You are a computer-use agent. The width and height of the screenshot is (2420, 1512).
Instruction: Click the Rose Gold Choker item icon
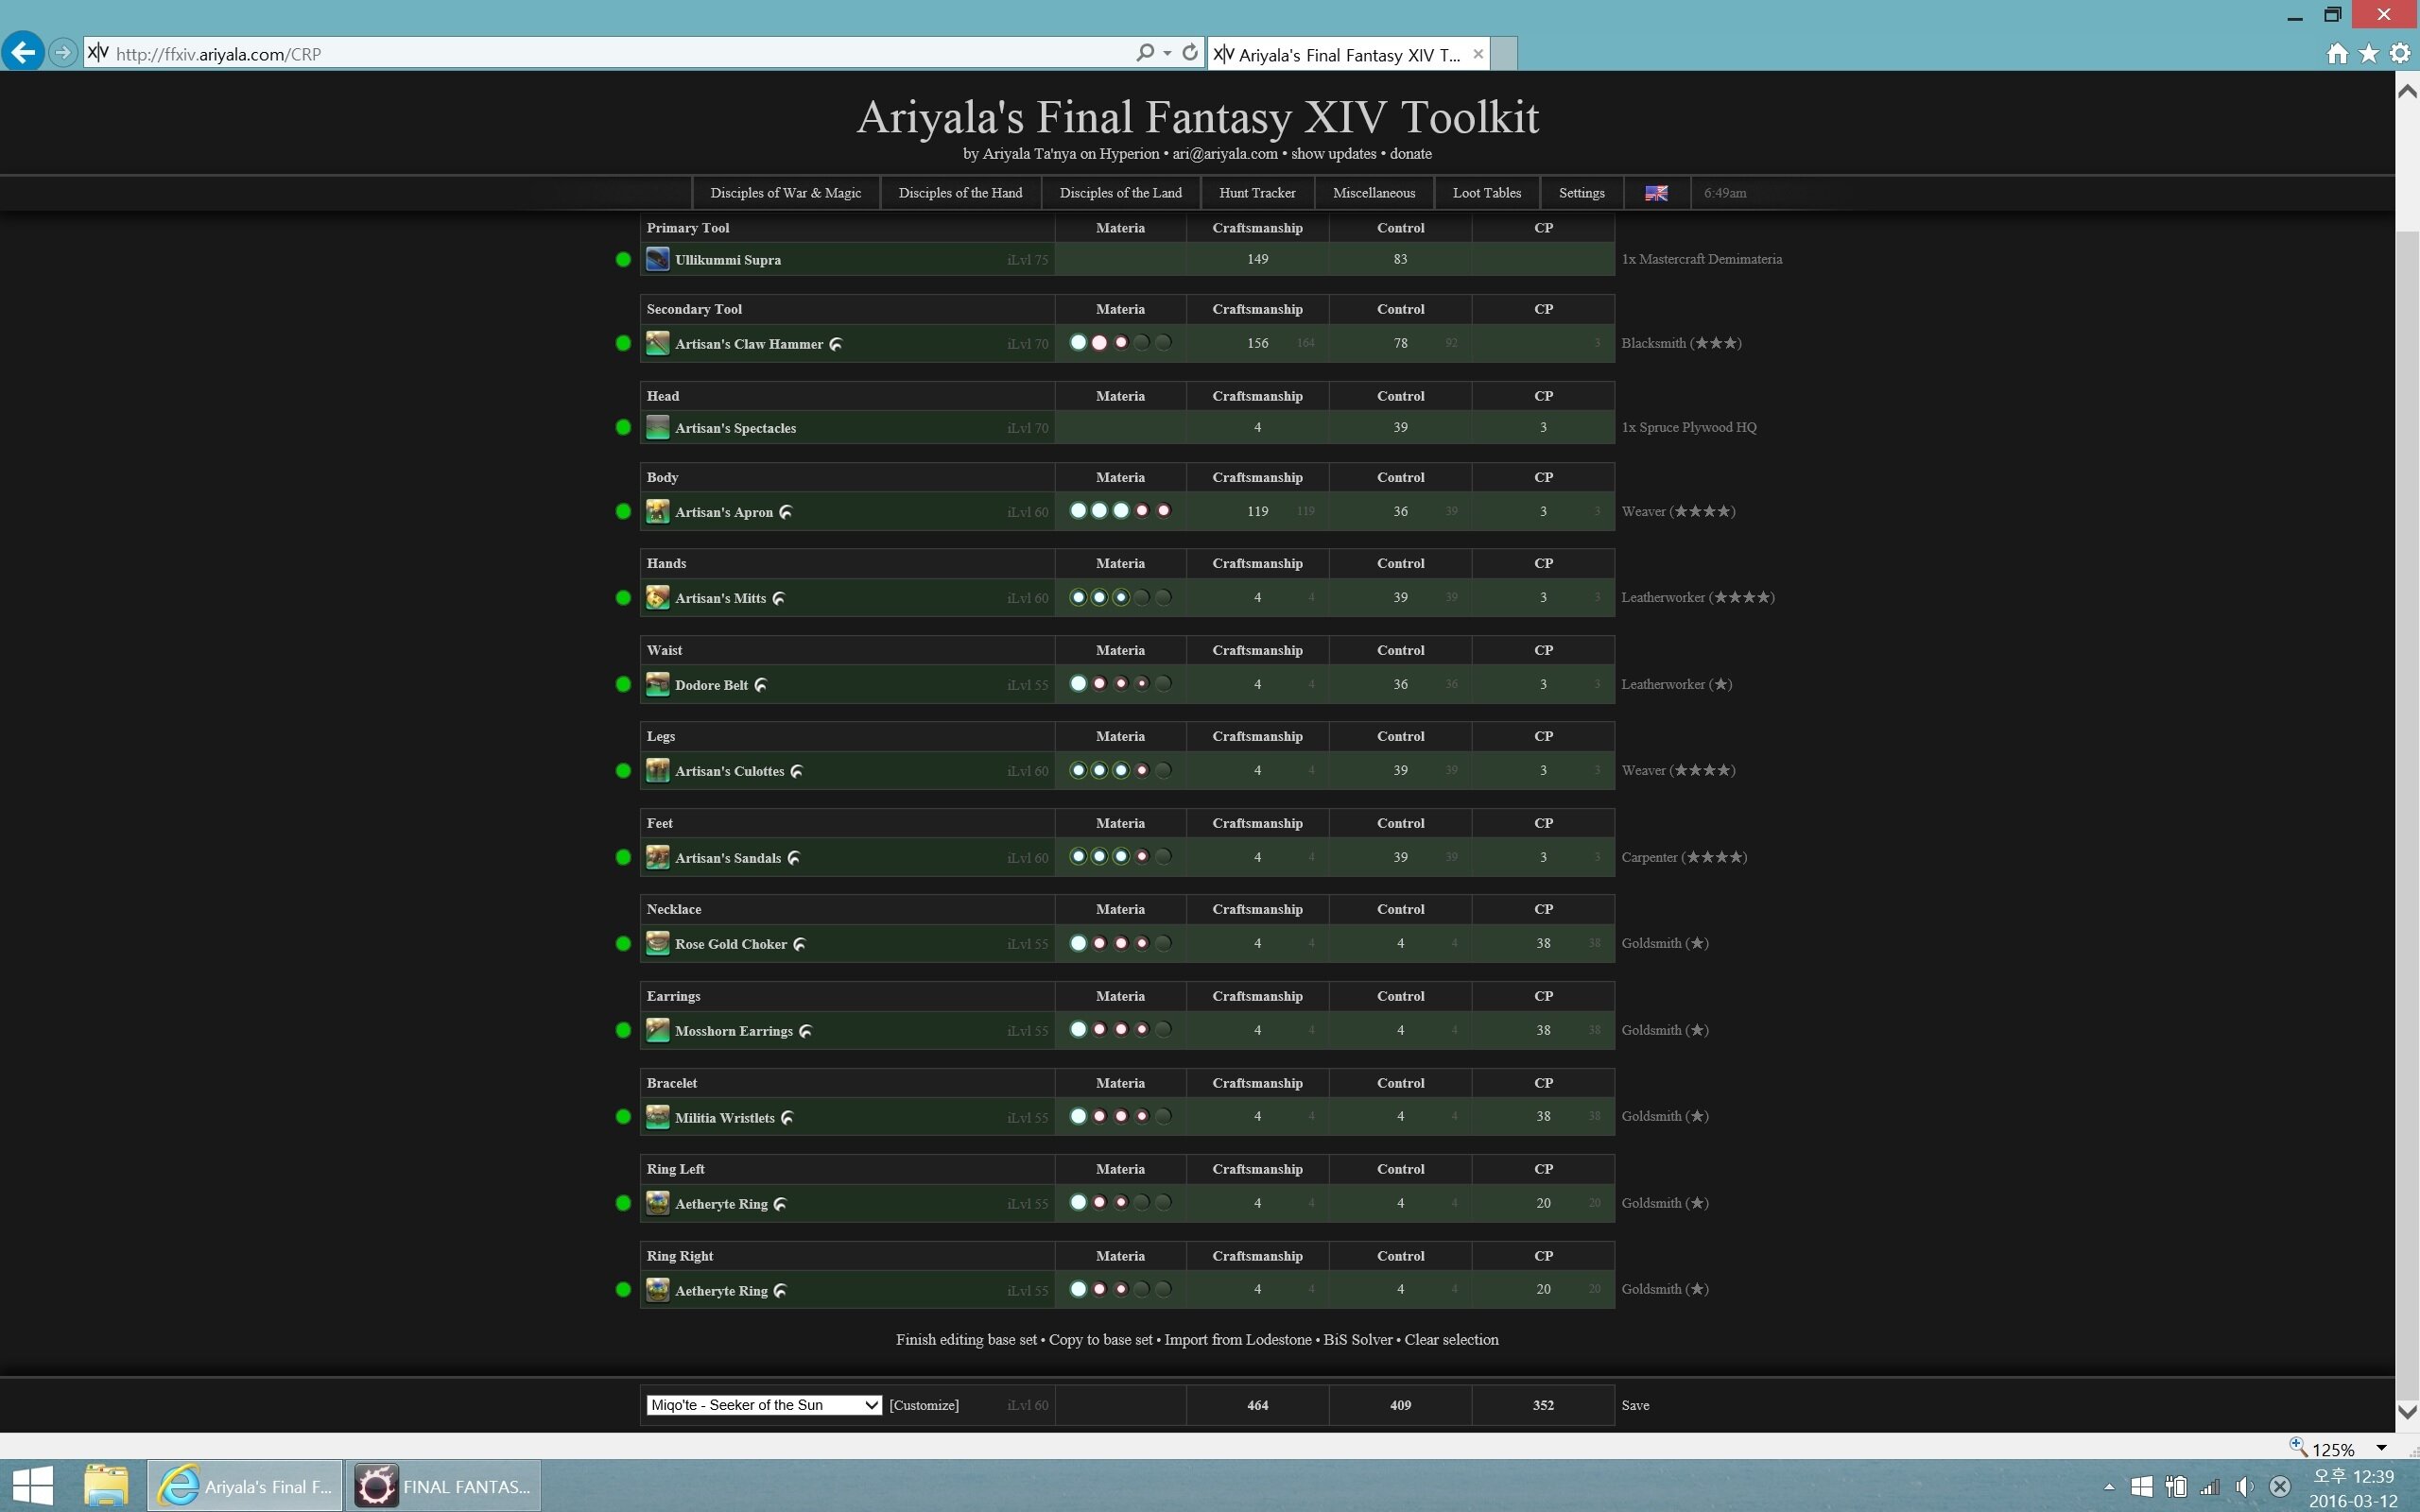[657, 943]
